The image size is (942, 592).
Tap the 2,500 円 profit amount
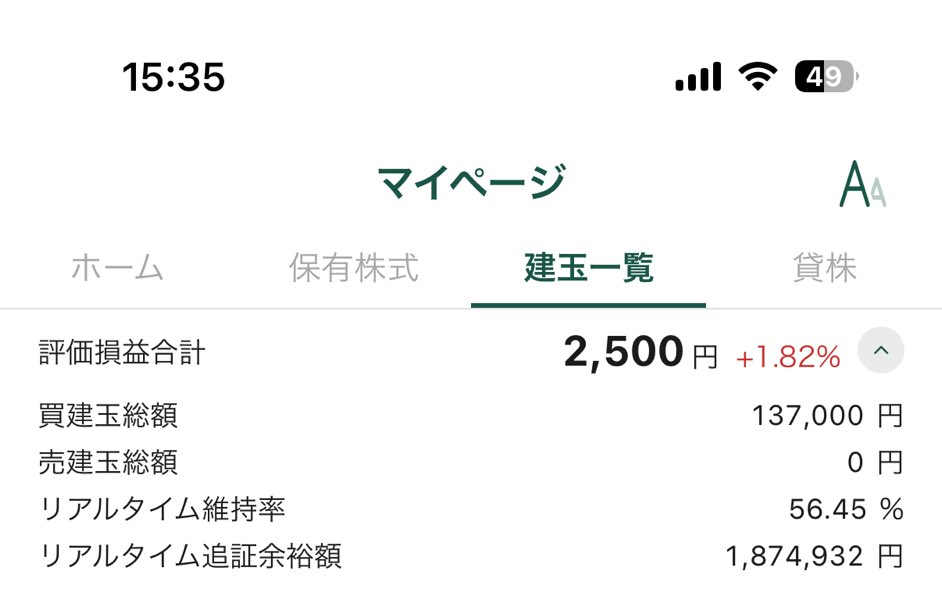(640, 353)
